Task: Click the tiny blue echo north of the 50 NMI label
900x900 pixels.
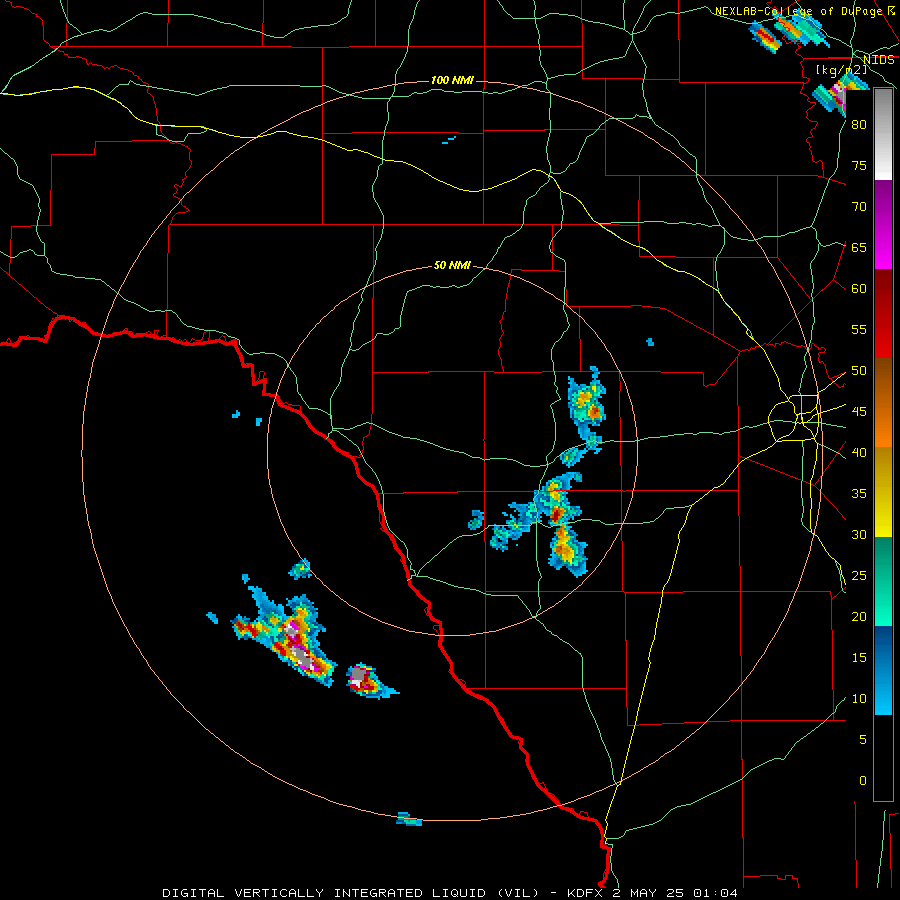Action: 449,139
